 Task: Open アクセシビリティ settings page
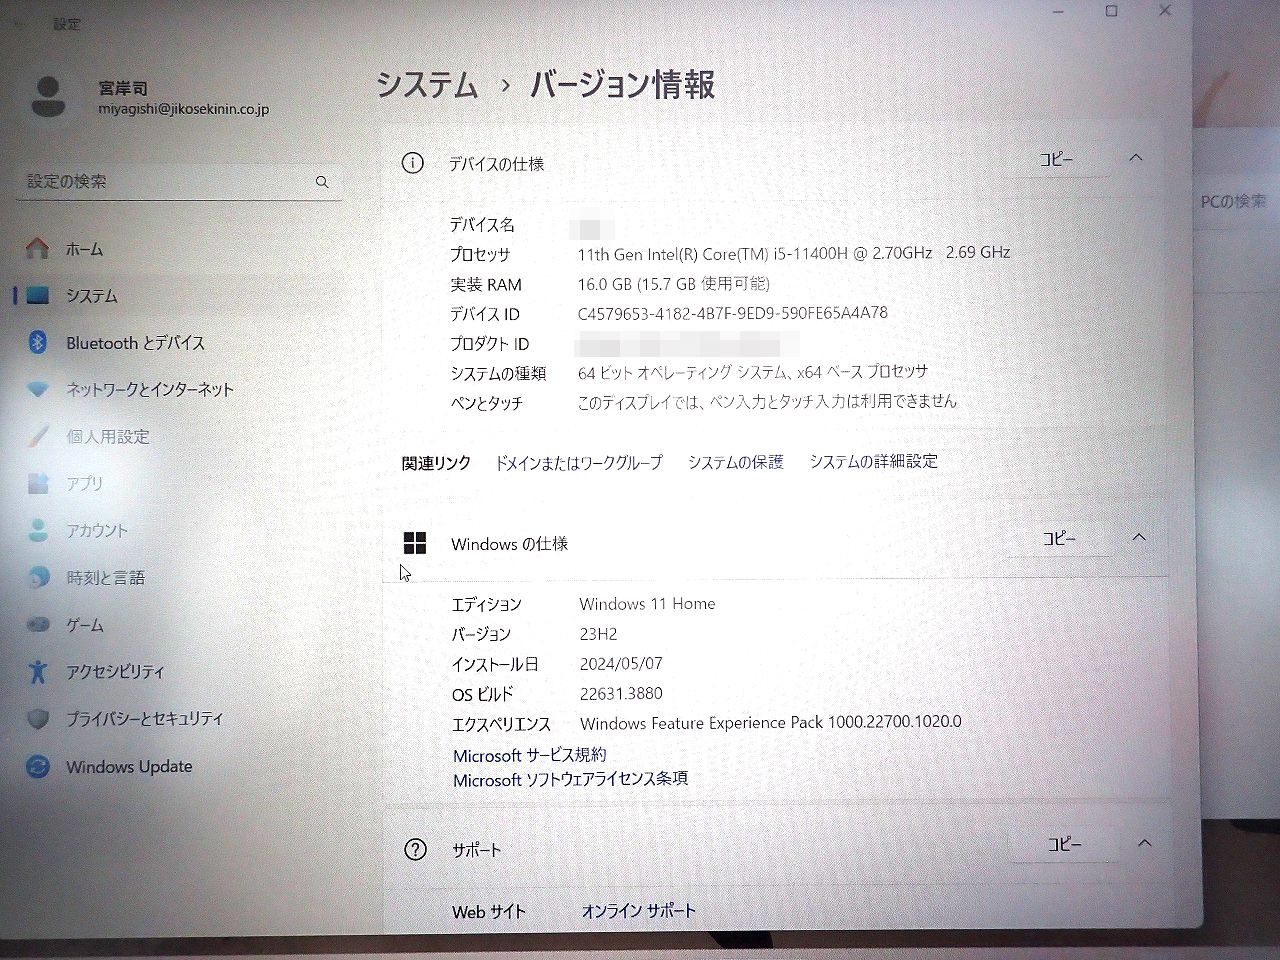pyautogui.click(x=115, y=671)
